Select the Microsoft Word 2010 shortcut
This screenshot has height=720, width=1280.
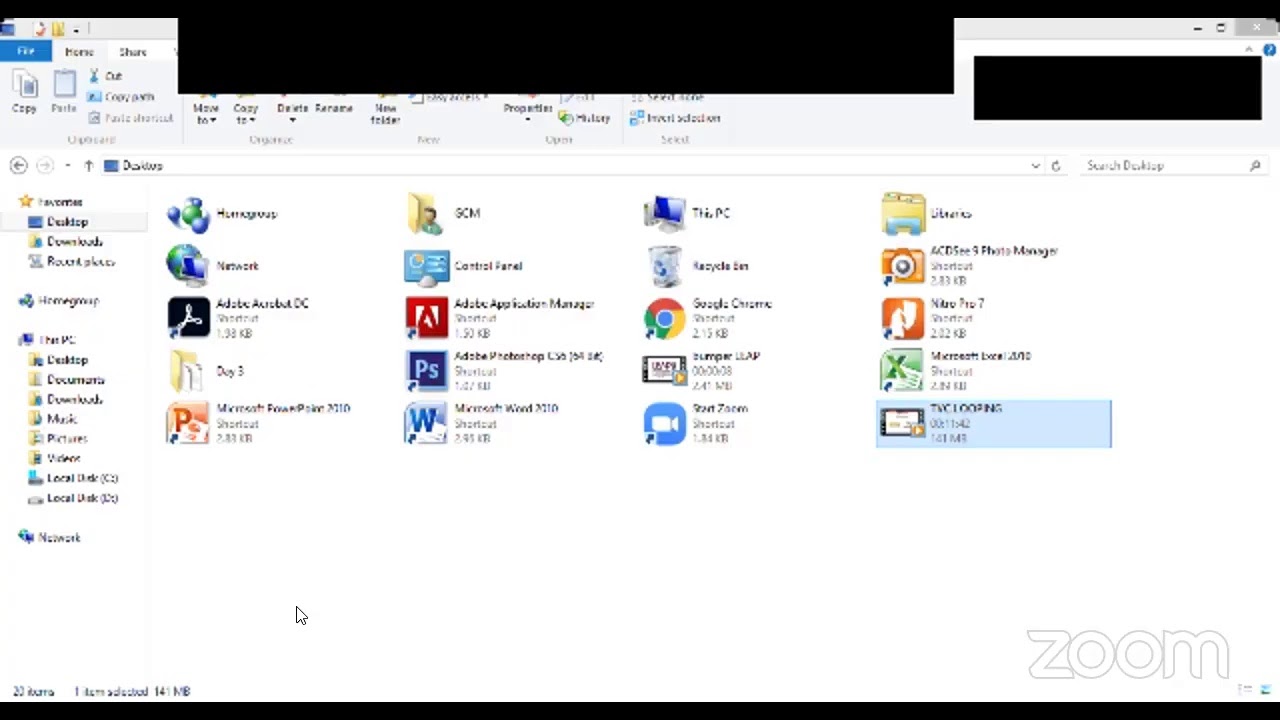[x=482, y=423]
